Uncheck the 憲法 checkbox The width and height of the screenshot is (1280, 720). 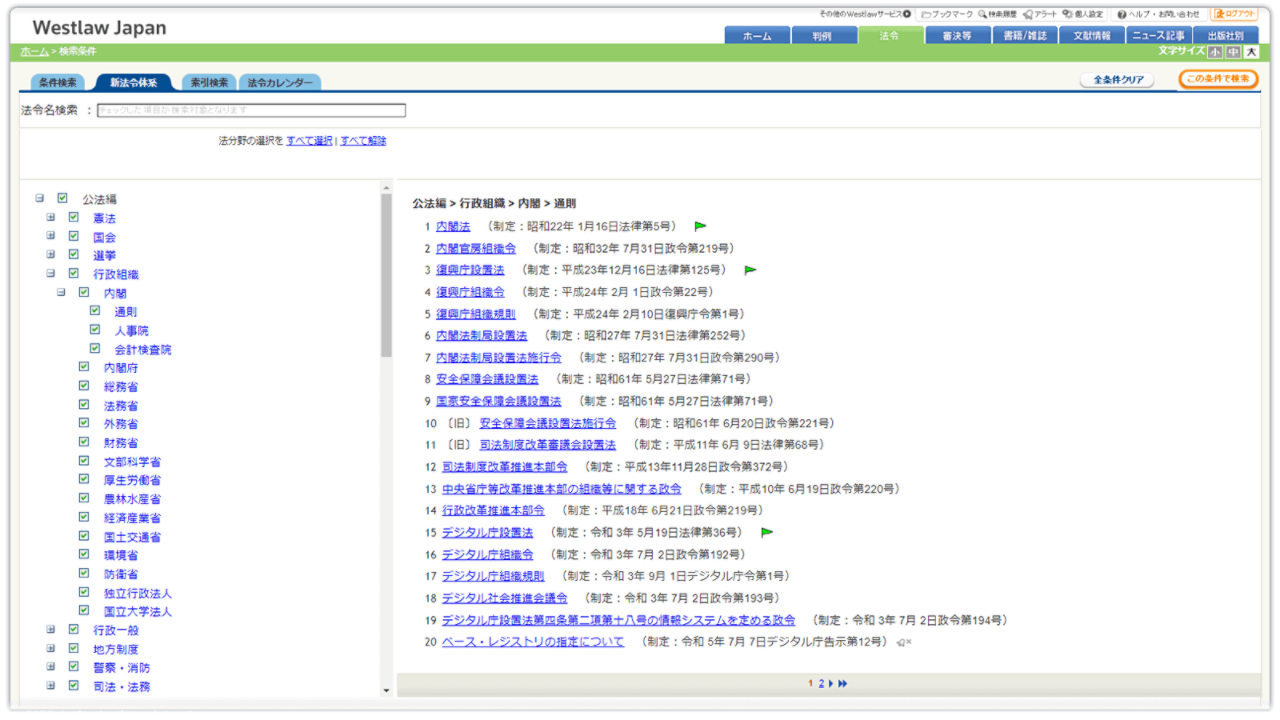click(73, 217)
